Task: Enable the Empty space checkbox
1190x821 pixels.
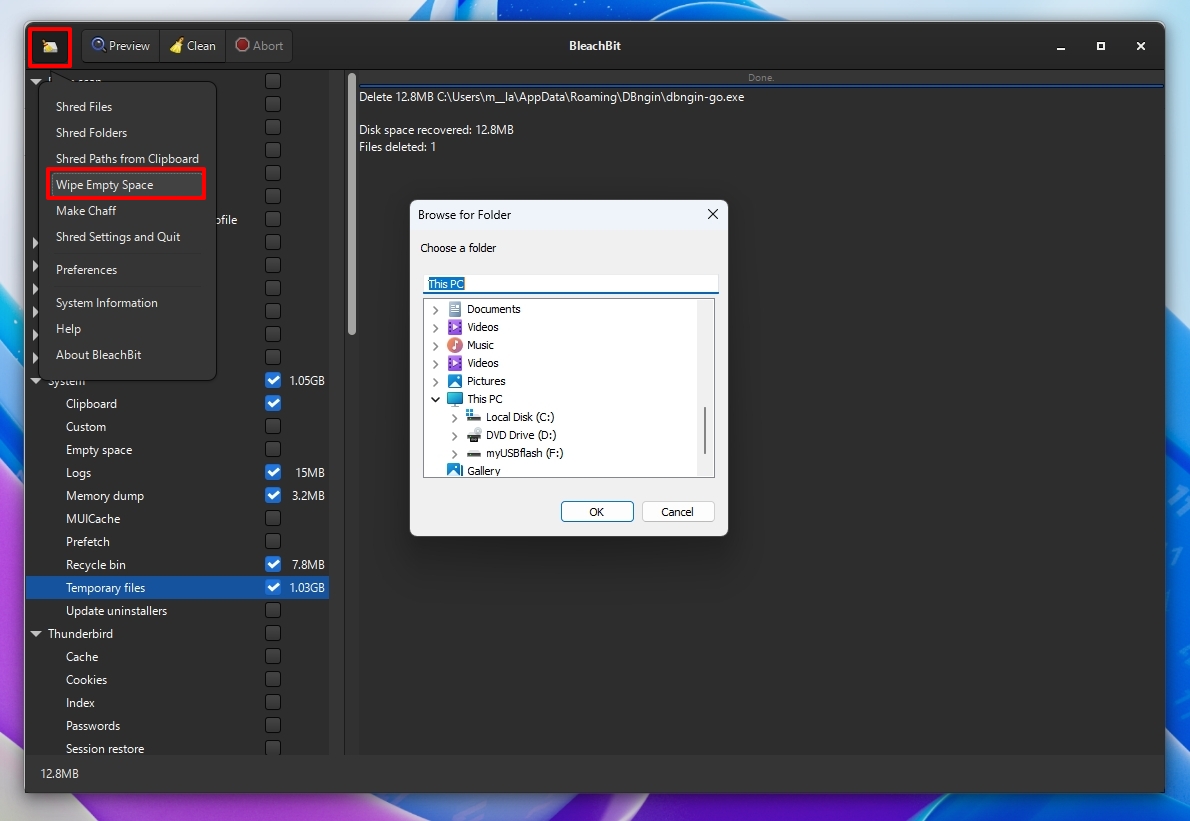Action: point(273,449)
